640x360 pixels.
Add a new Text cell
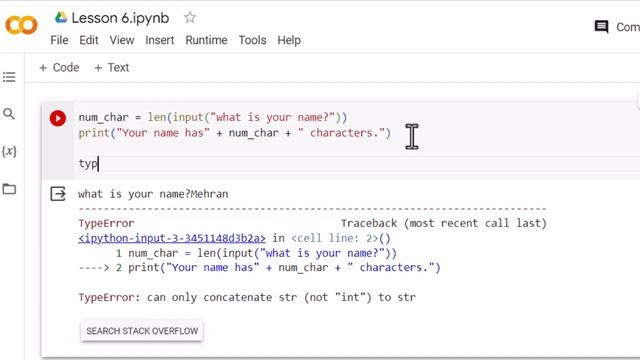click(x=111, y=67)
